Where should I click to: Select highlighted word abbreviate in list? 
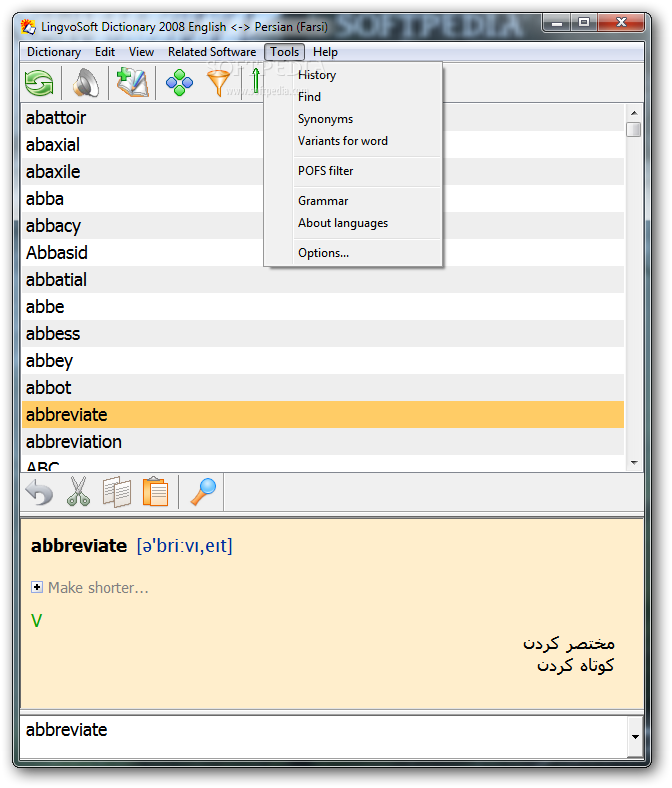(323, 415)
